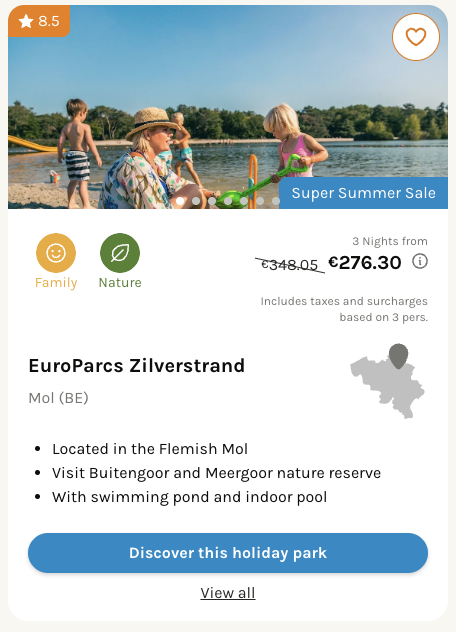The height and width of the screenshot is (632, 456).
Task: Click the price info icon
Action: (x=420, y=261)
